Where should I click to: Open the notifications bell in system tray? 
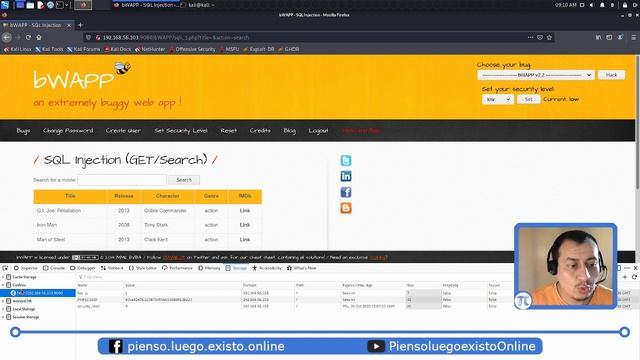tap(602, 5)
